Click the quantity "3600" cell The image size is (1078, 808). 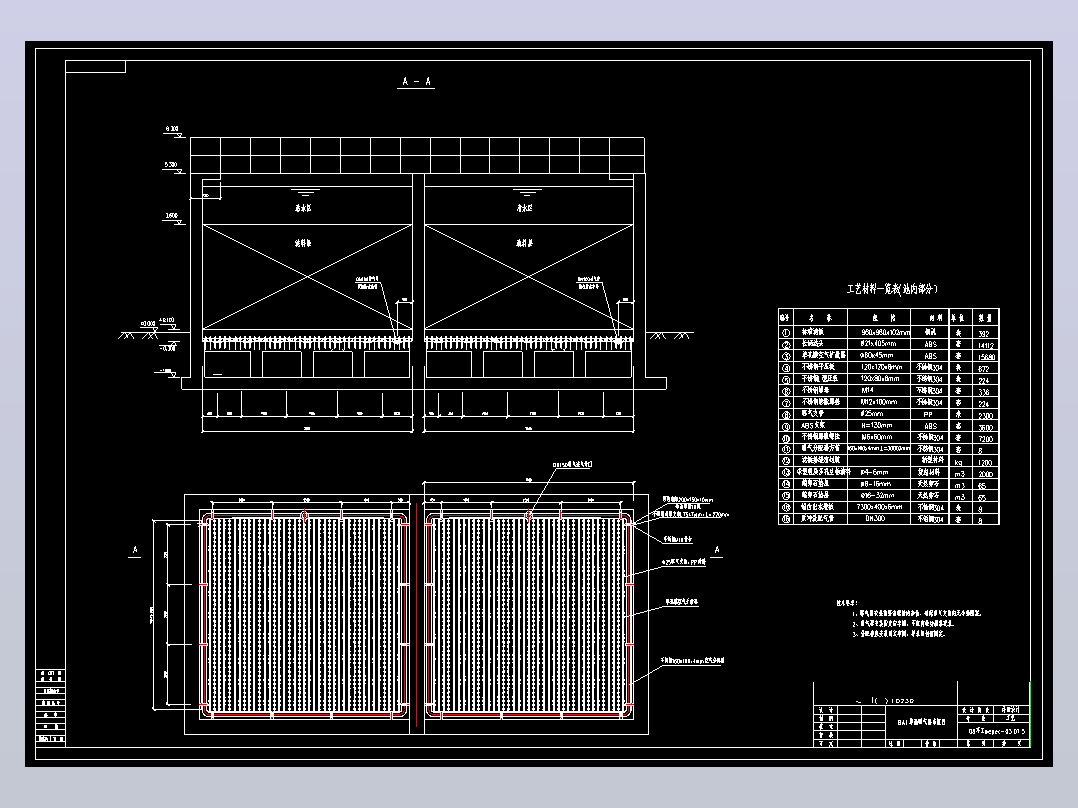(984, 427)
